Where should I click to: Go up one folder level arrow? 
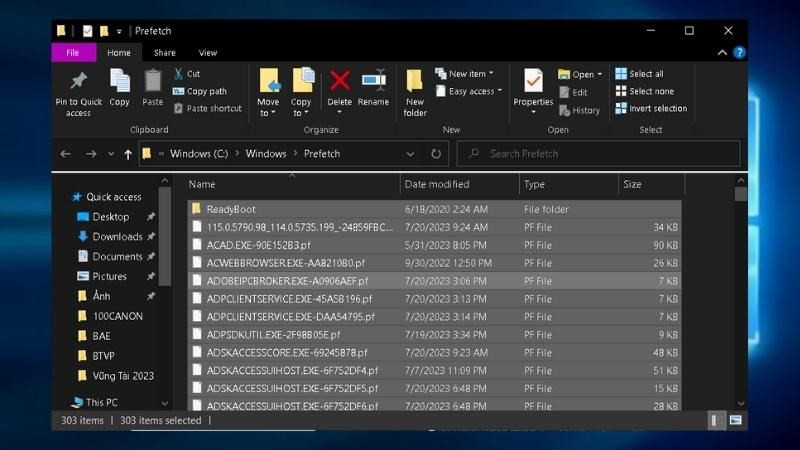(127, 154)
